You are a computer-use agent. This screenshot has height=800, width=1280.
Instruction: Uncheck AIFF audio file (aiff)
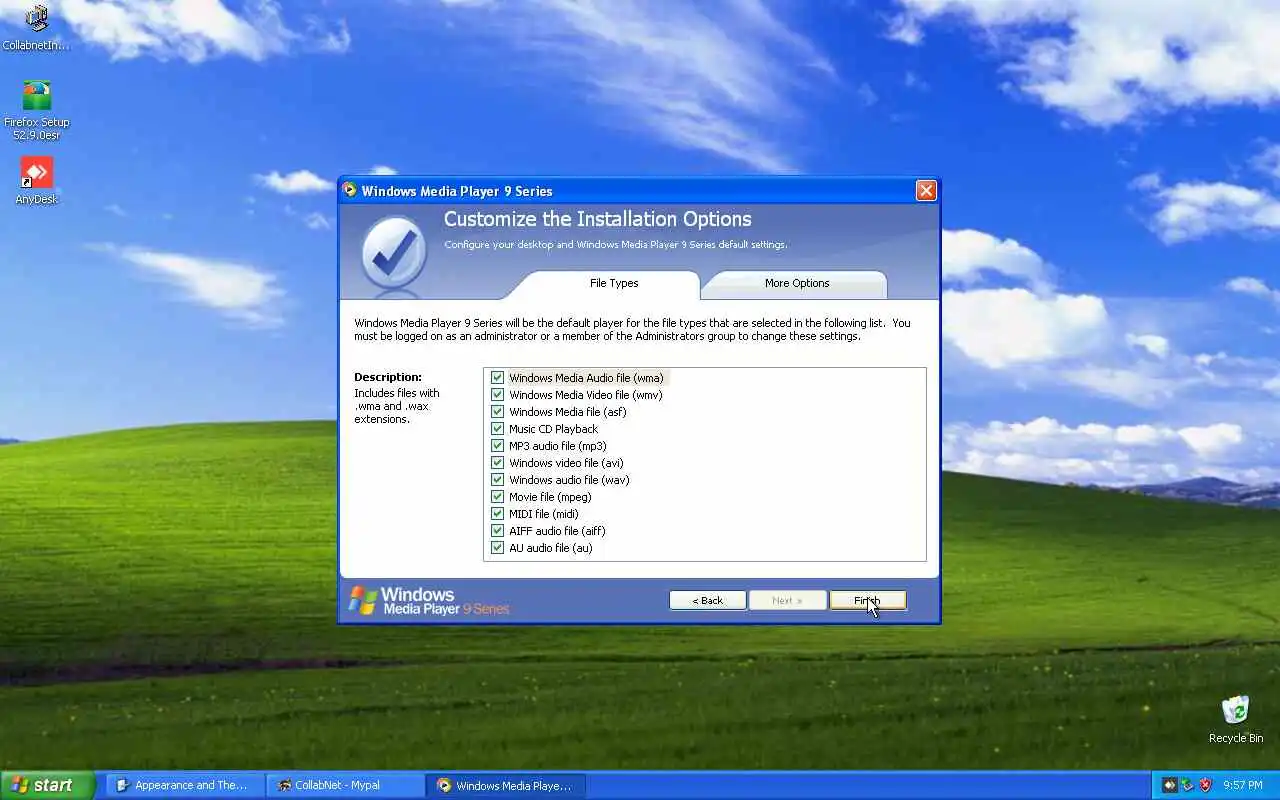pyautogui.click(x=497, y=531)
